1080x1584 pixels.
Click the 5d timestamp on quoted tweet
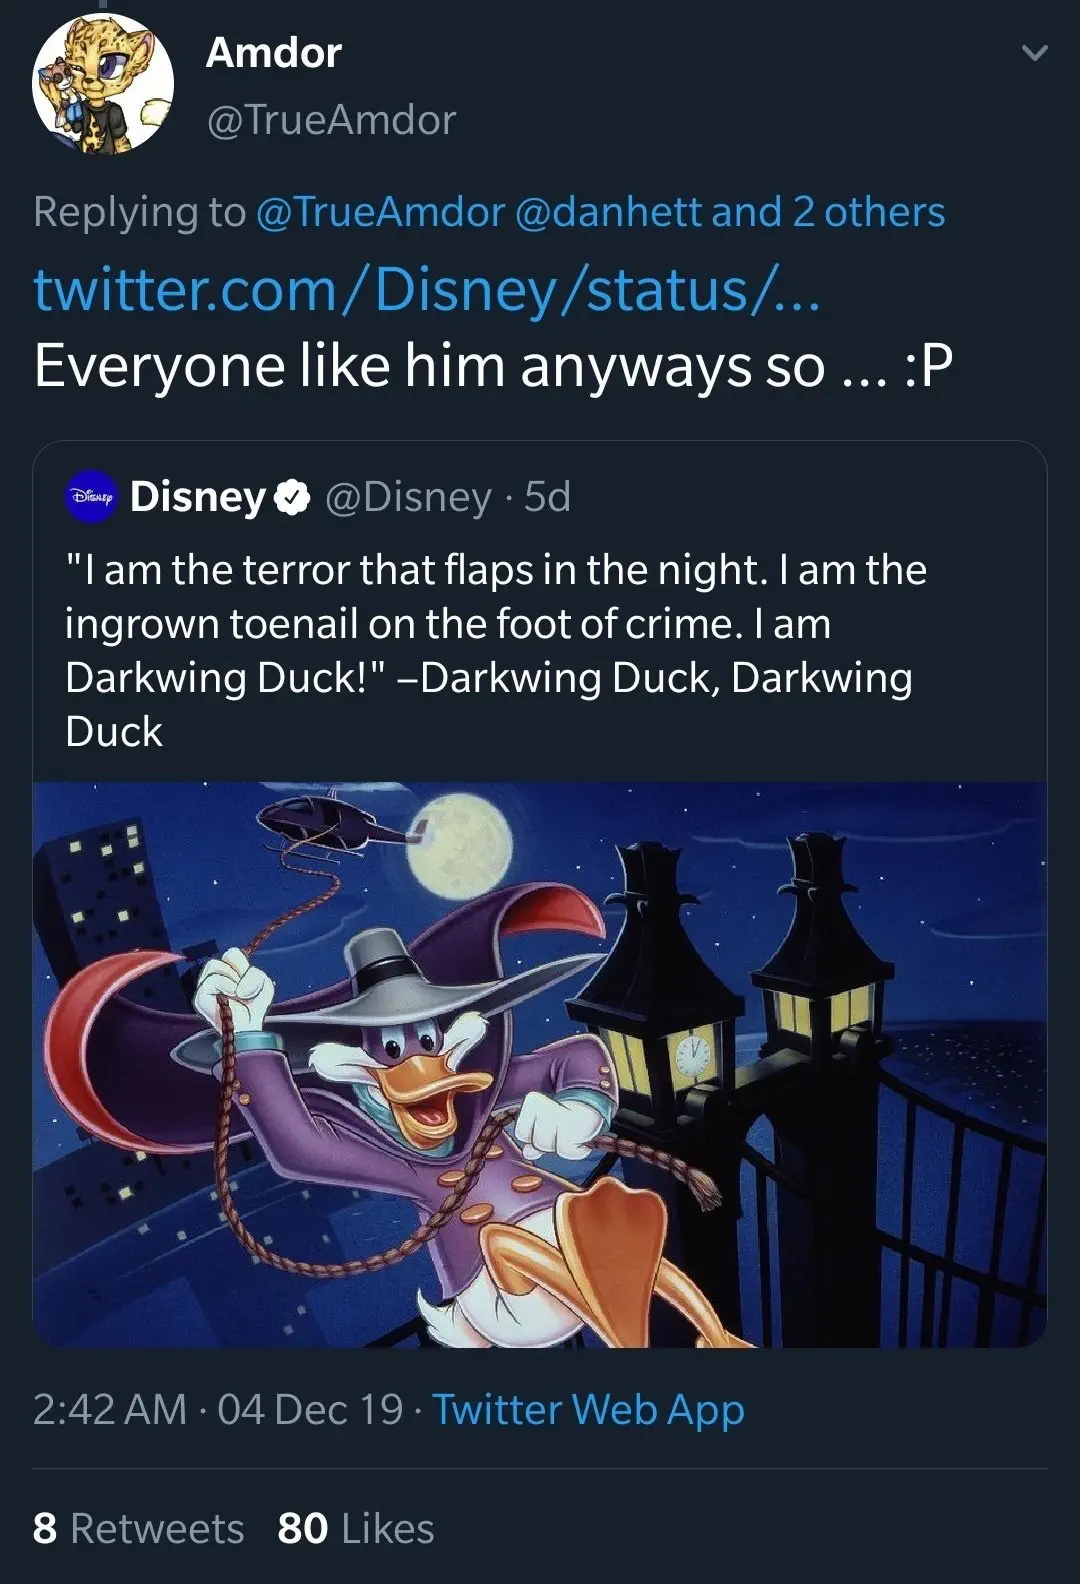pyautogui.click(x=548, y=496)
